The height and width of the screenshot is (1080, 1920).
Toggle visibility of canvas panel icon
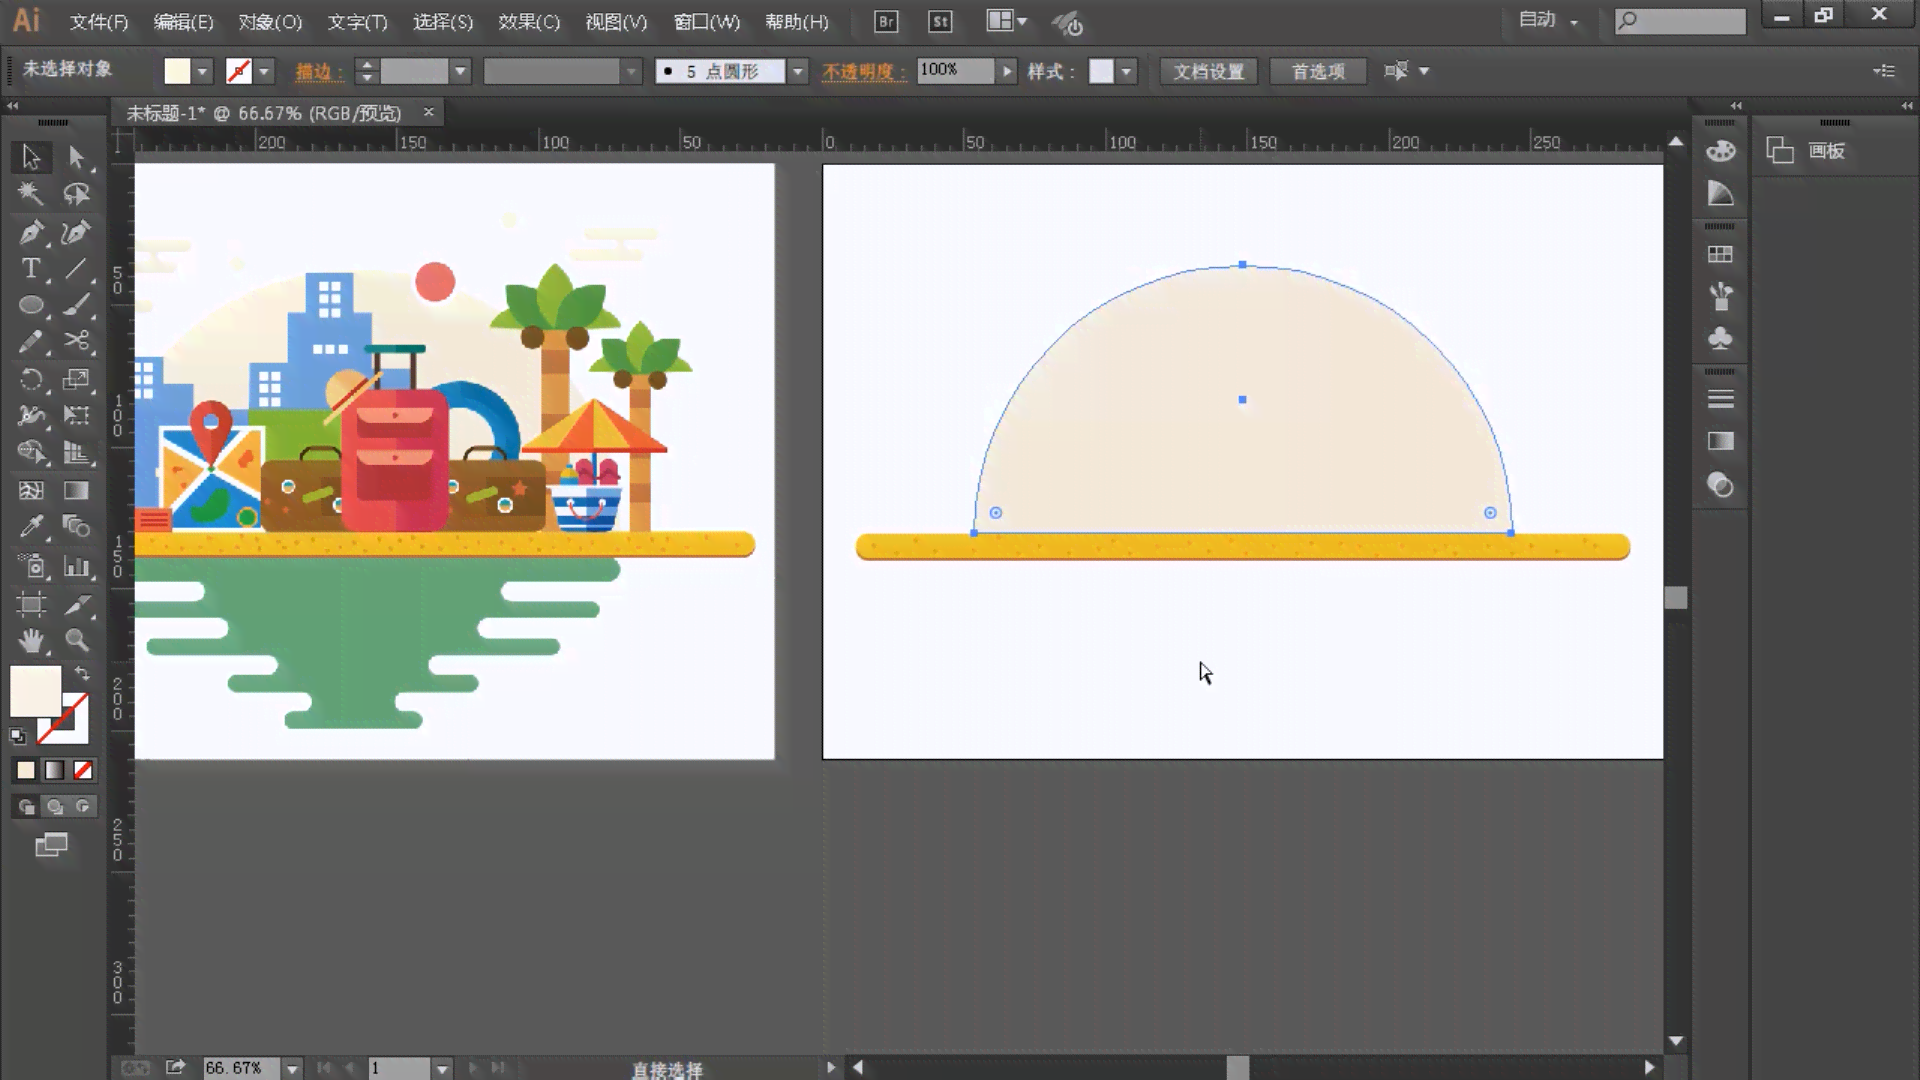point(1780,150)
